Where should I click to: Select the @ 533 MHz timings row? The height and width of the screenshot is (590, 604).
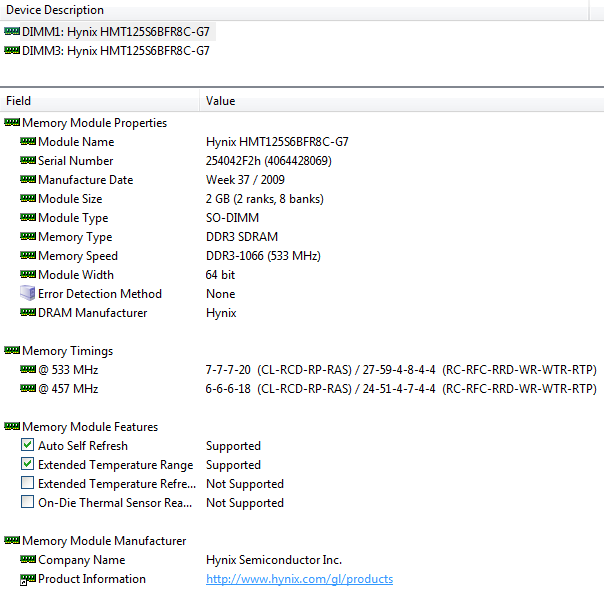click(68, 370)
